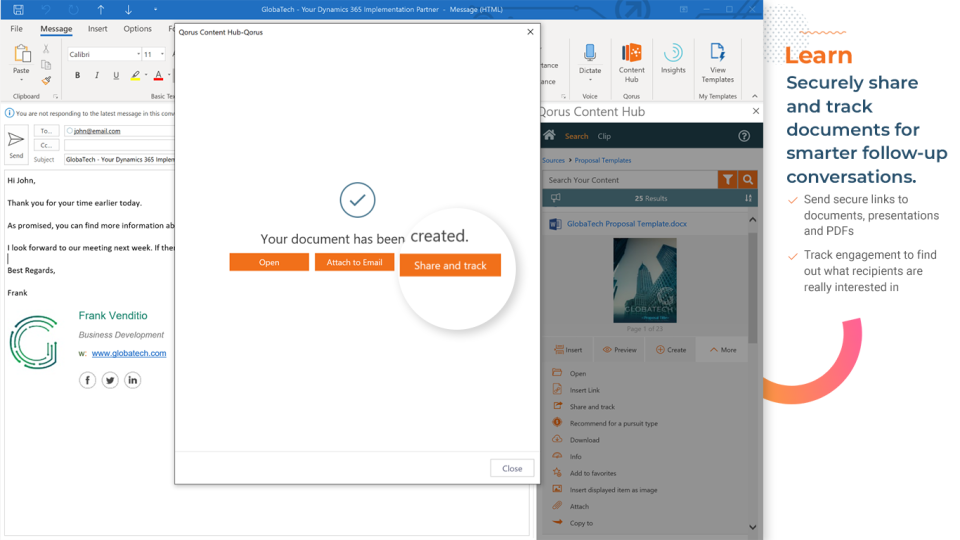This screenshot has width=960, height=540.
Task: Click the Home icon in Content Hub
Action: pos(549,135)
